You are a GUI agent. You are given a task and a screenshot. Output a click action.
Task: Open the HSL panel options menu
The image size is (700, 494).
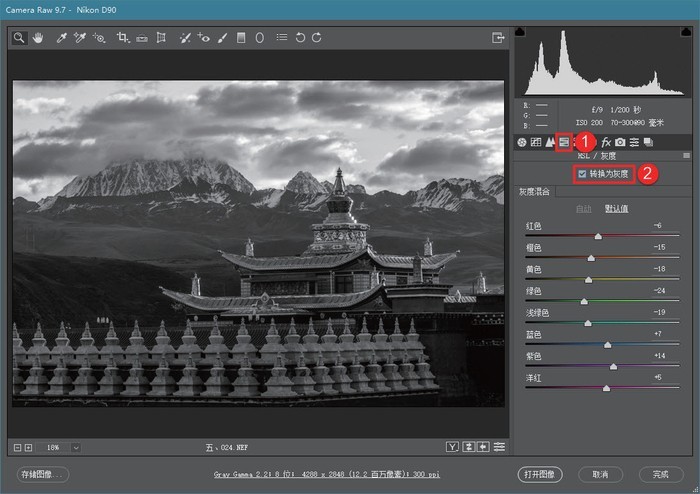click(x=686, y=156)
